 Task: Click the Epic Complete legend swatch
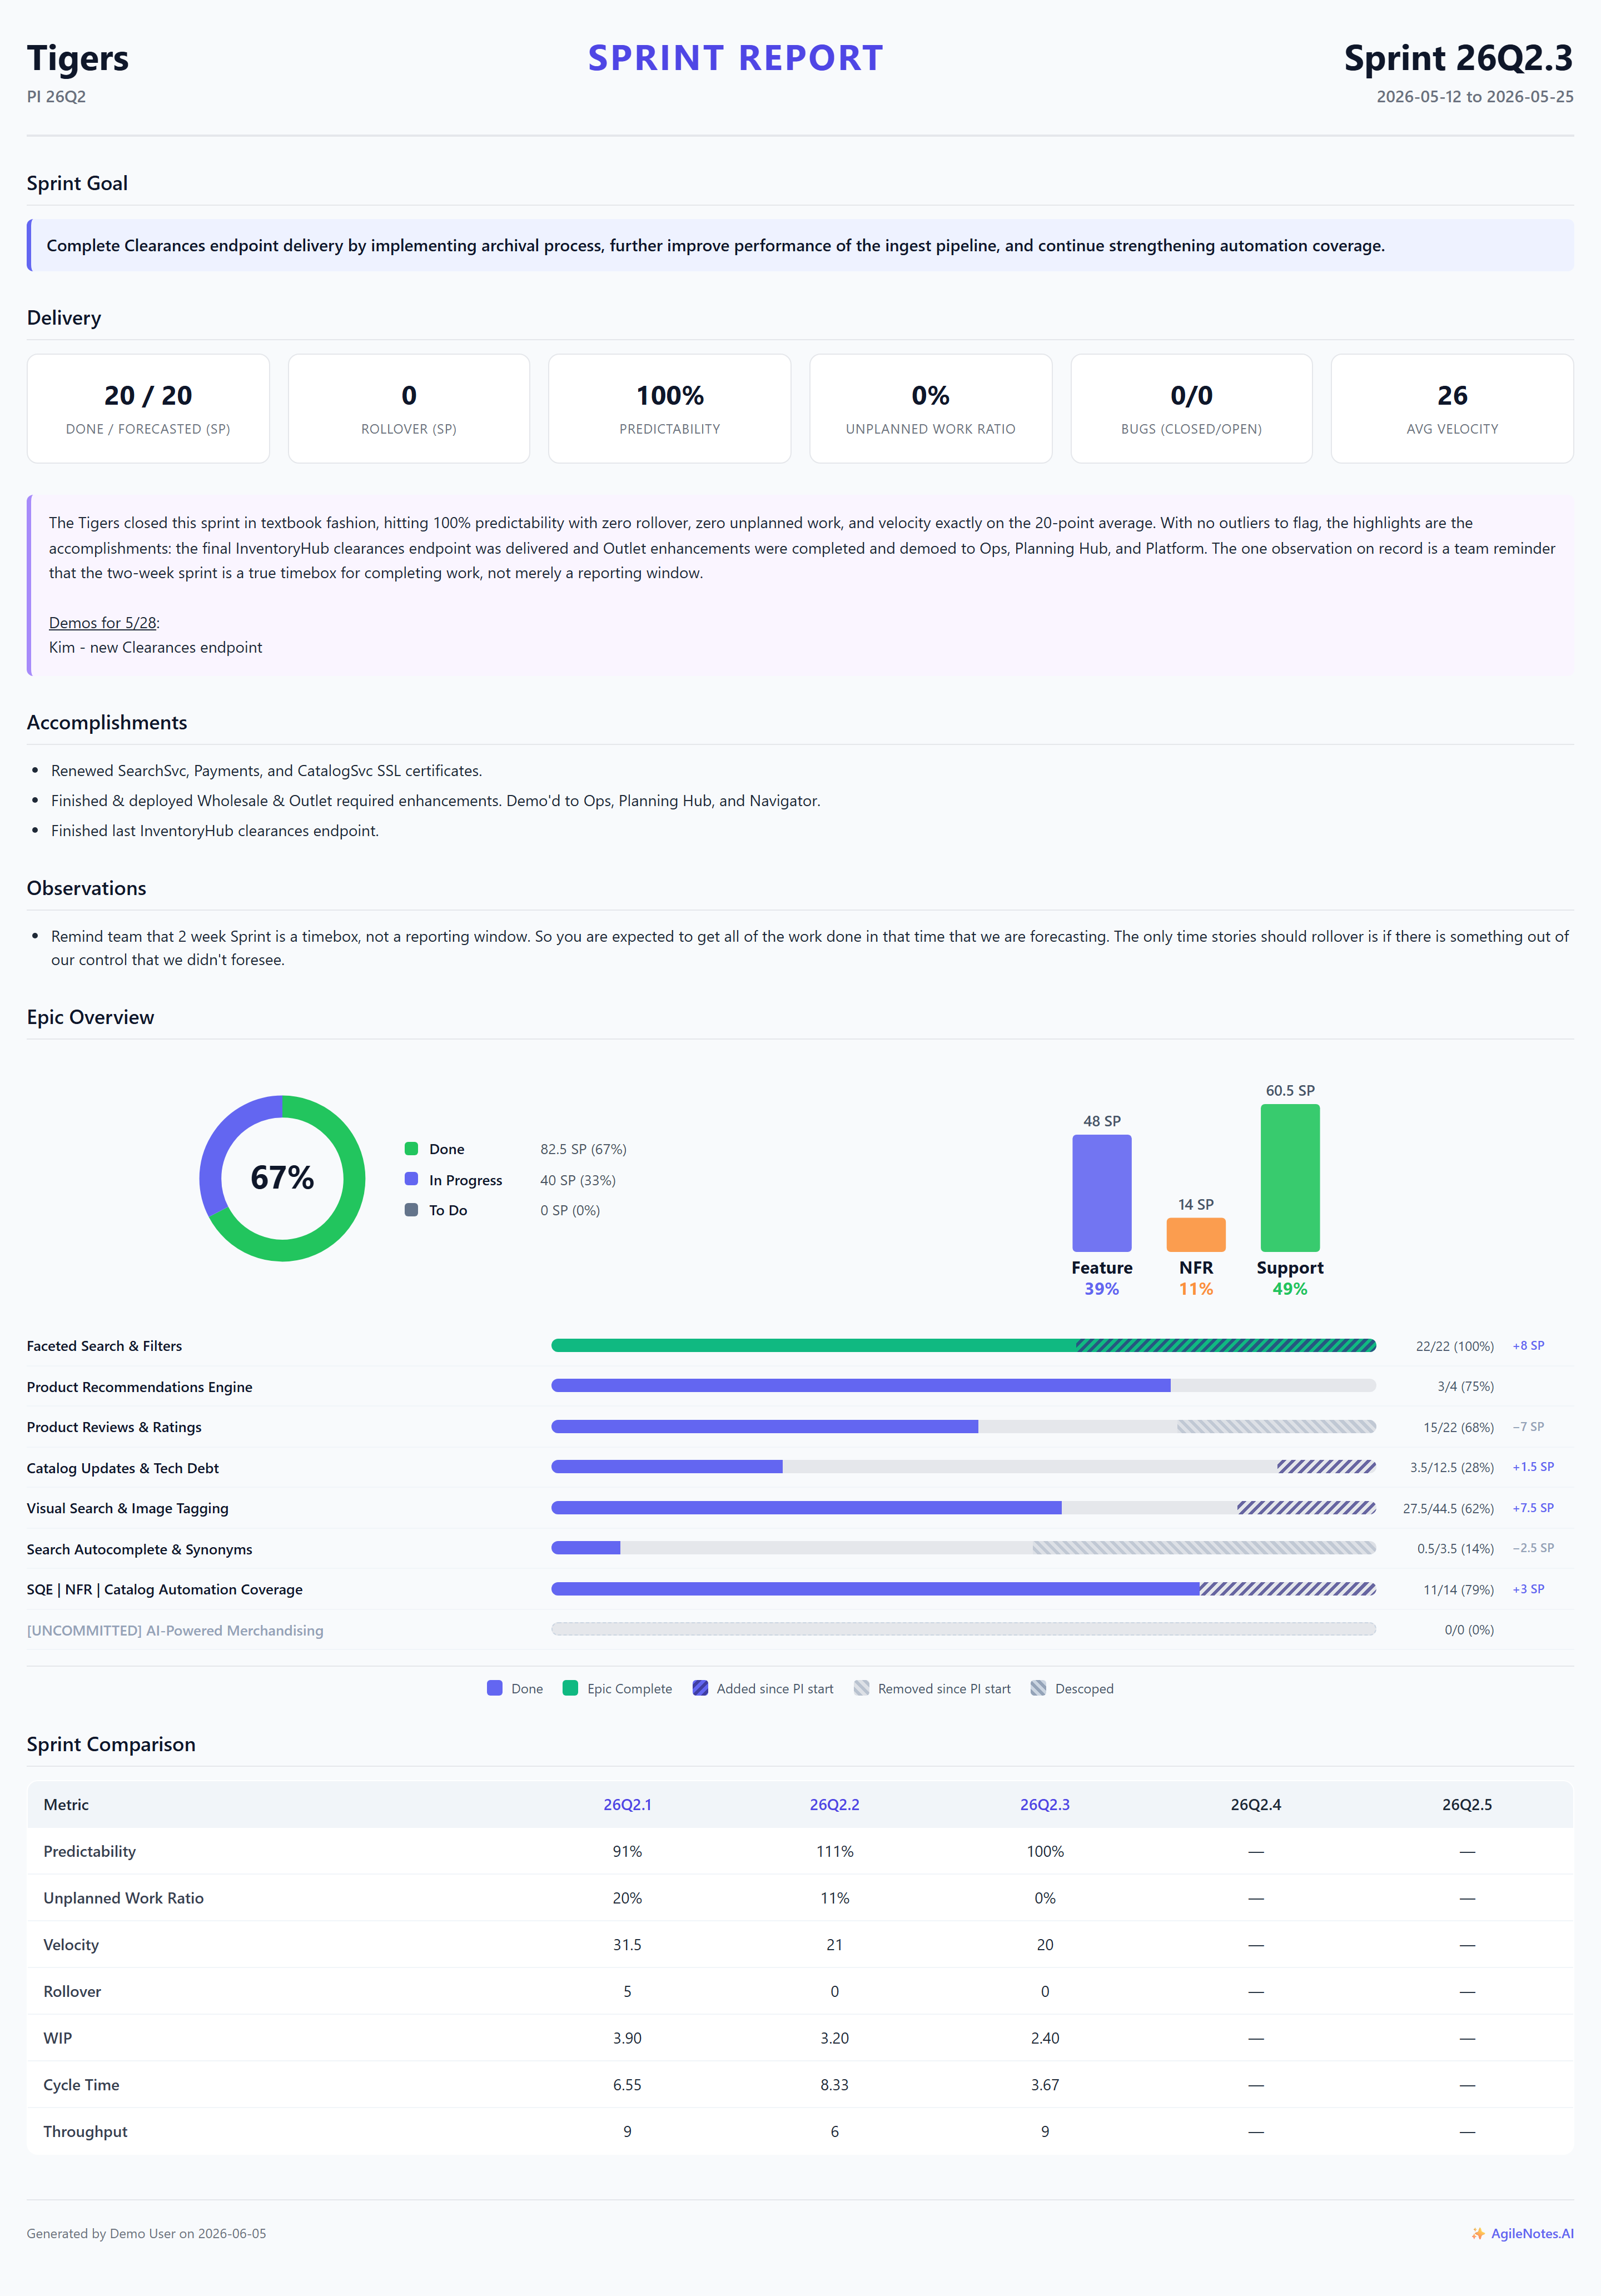click(570, 1688)
